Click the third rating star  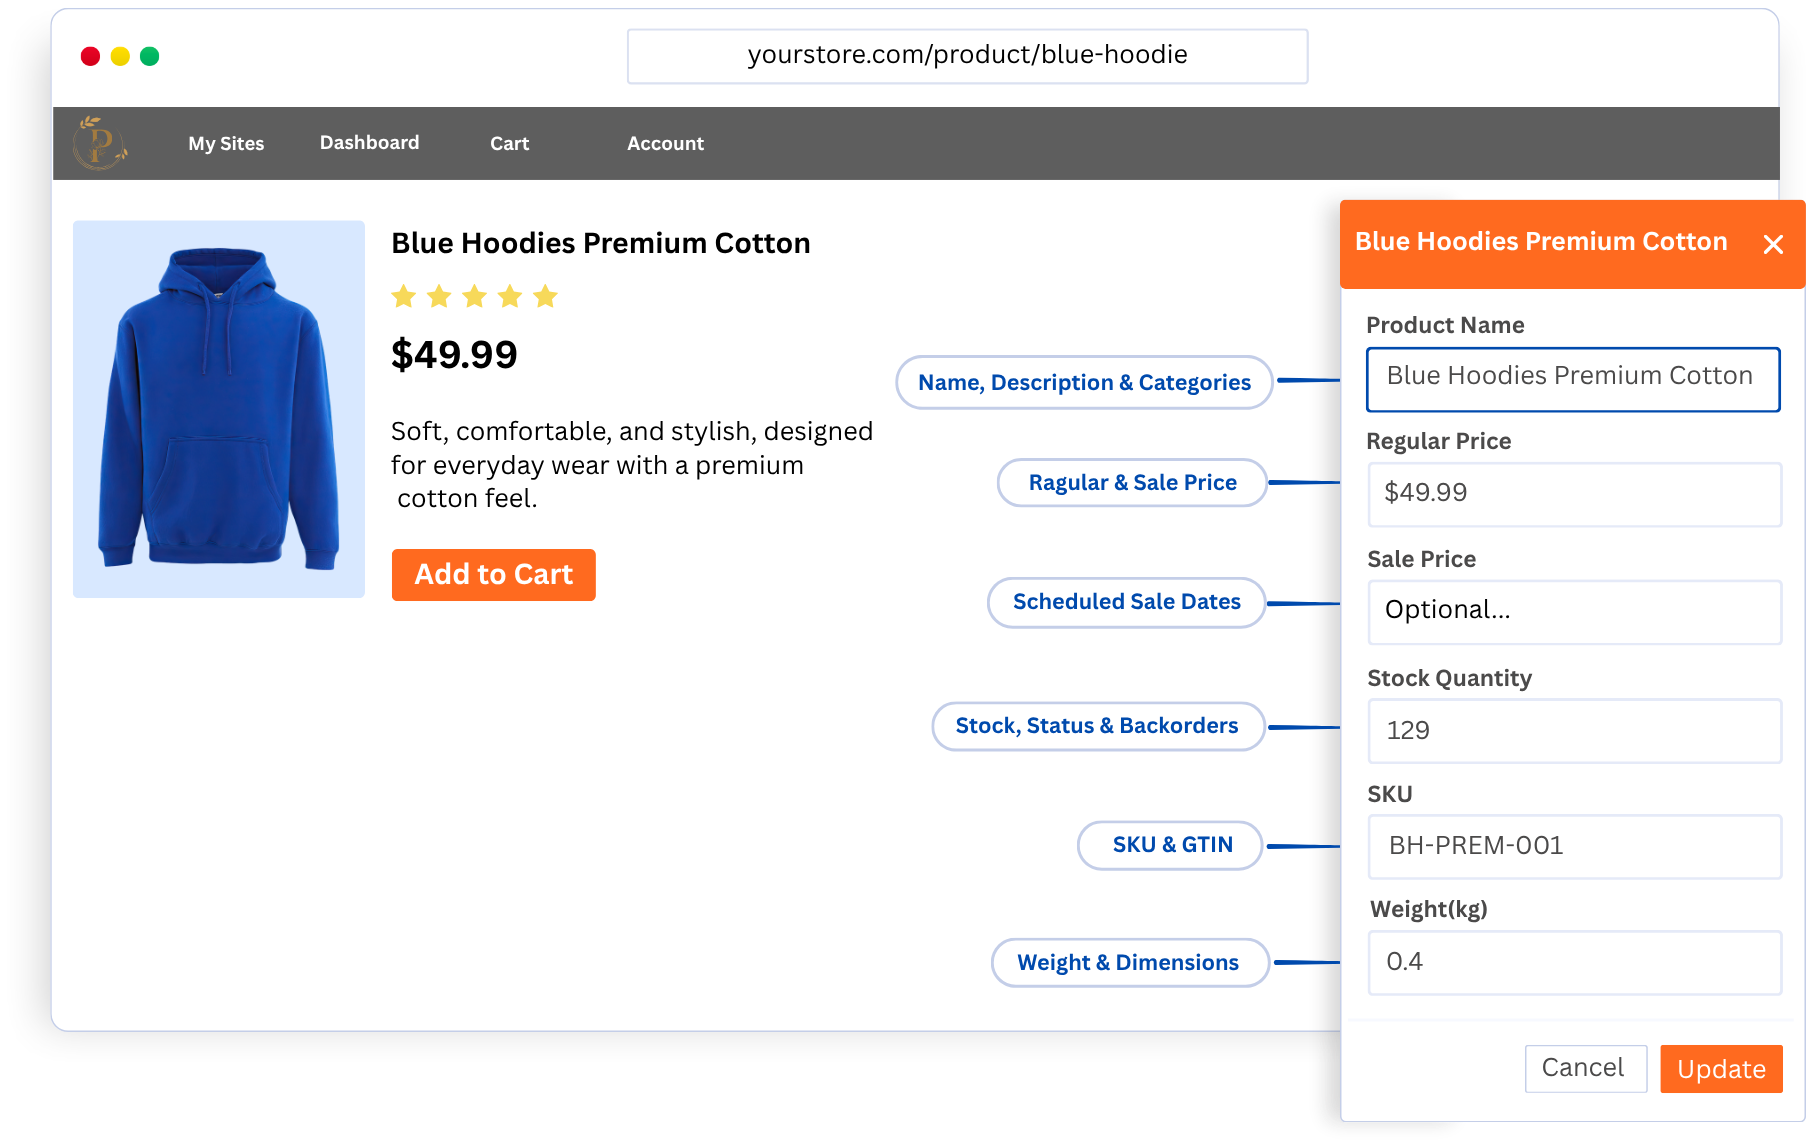click(x=475, y=296)
